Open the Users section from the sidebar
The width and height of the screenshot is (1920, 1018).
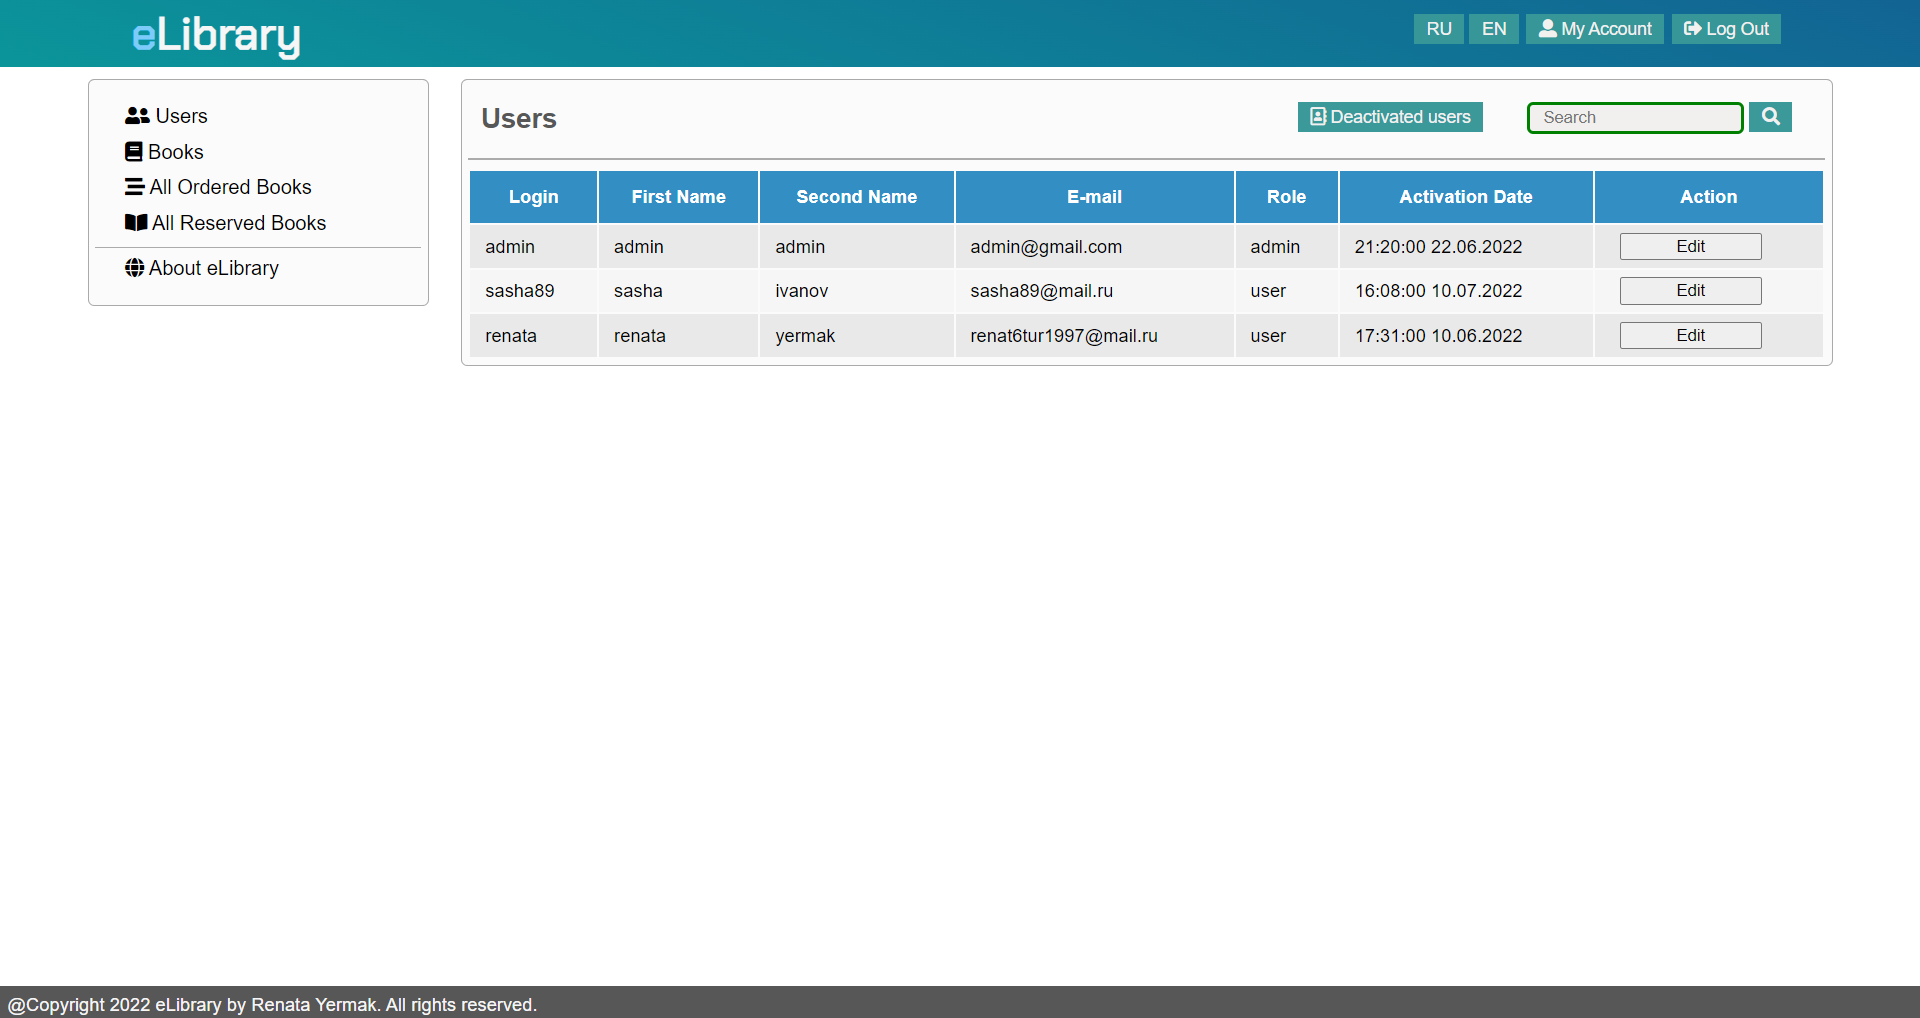click(179, 115)
